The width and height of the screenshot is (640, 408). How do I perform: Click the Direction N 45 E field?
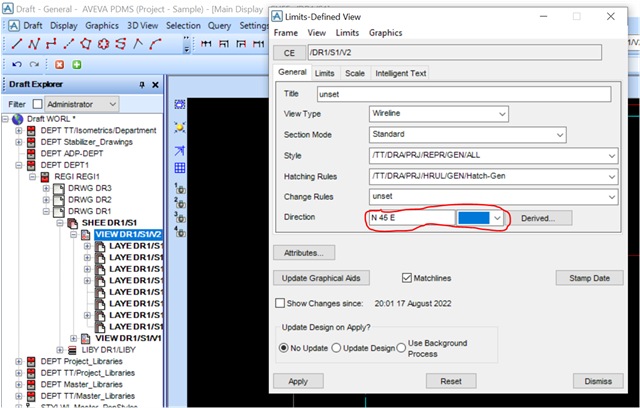(411, 218)
